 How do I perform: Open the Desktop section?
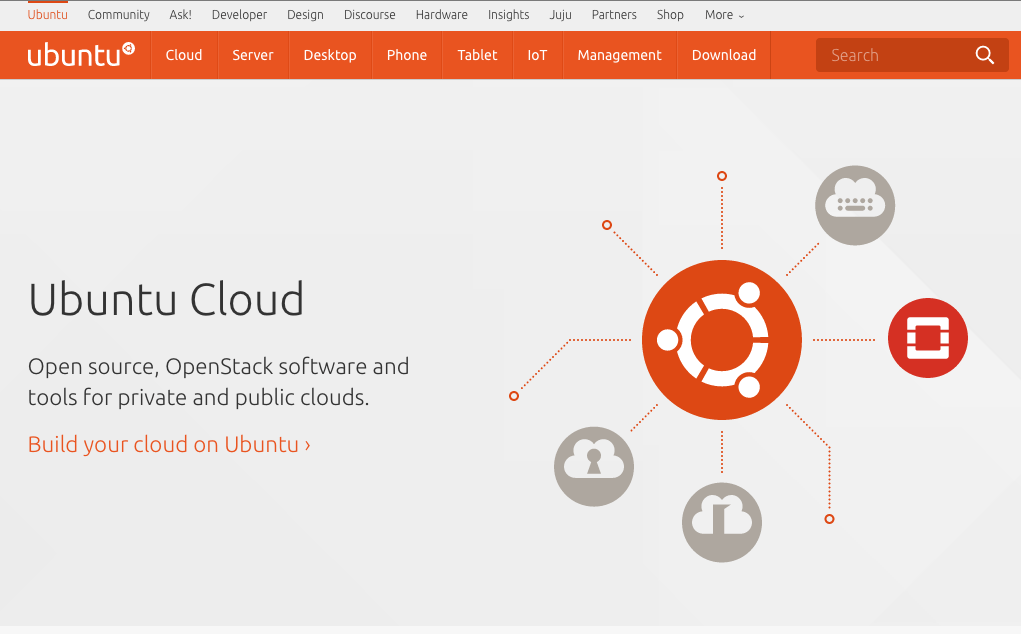pos(330,55)
